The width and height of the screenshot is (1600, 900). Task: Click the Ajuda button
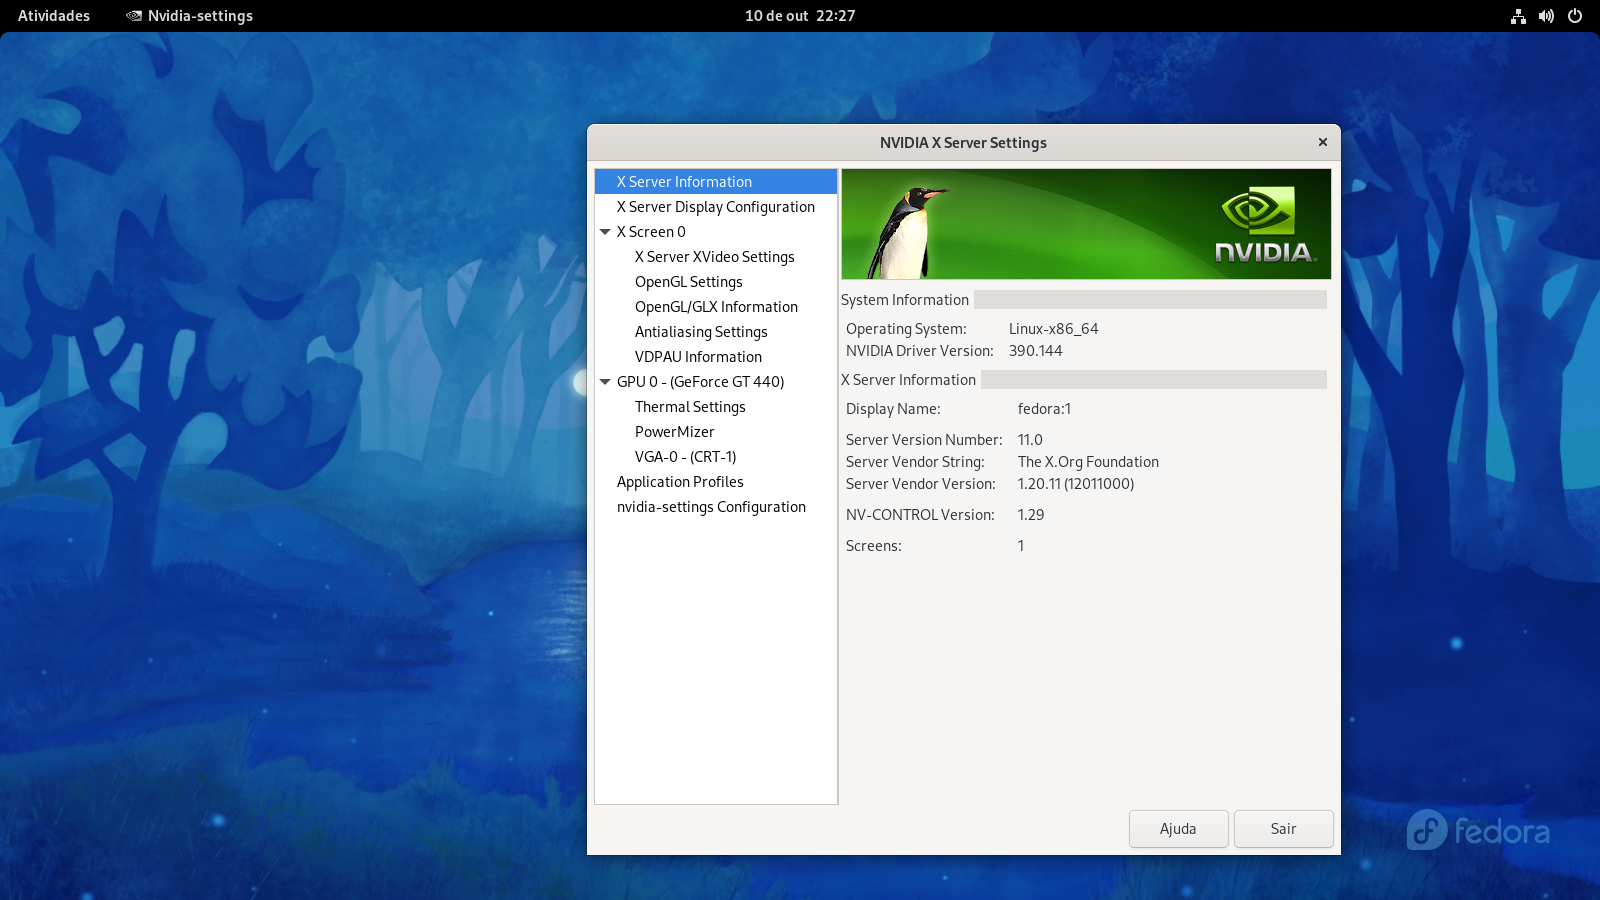pos(1178,829)
